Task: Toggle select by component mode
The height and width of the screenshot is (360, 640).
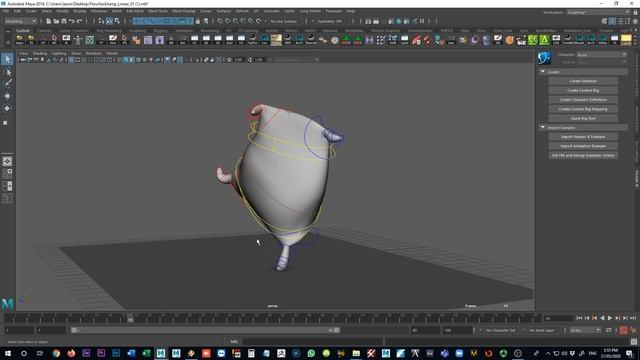Action: (117, 21)
